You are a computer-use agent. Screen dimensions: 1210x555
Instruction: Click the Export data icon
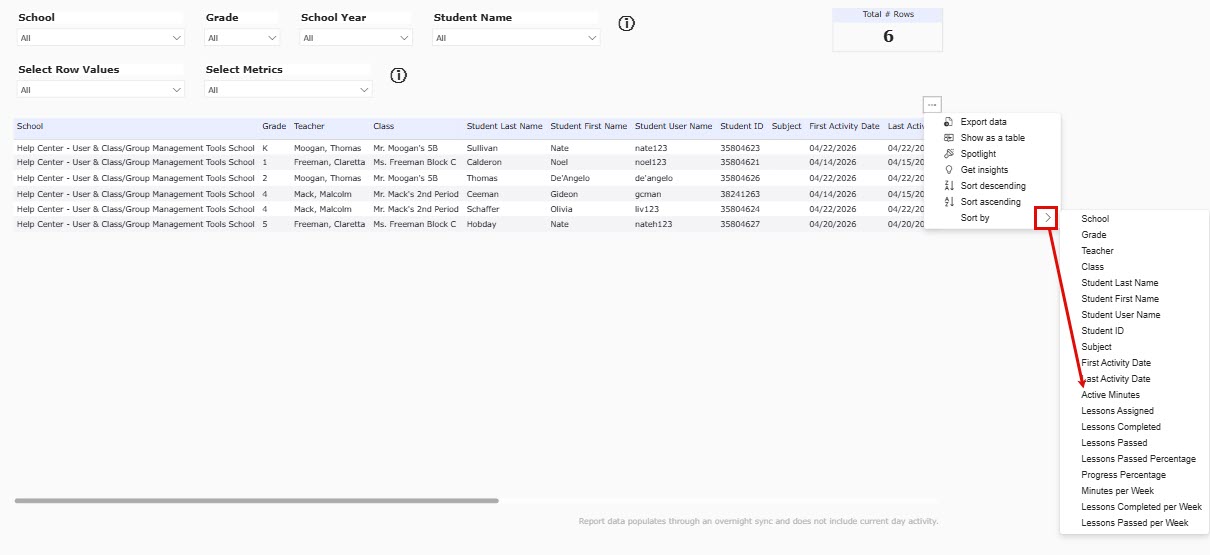tap(949, 122)
